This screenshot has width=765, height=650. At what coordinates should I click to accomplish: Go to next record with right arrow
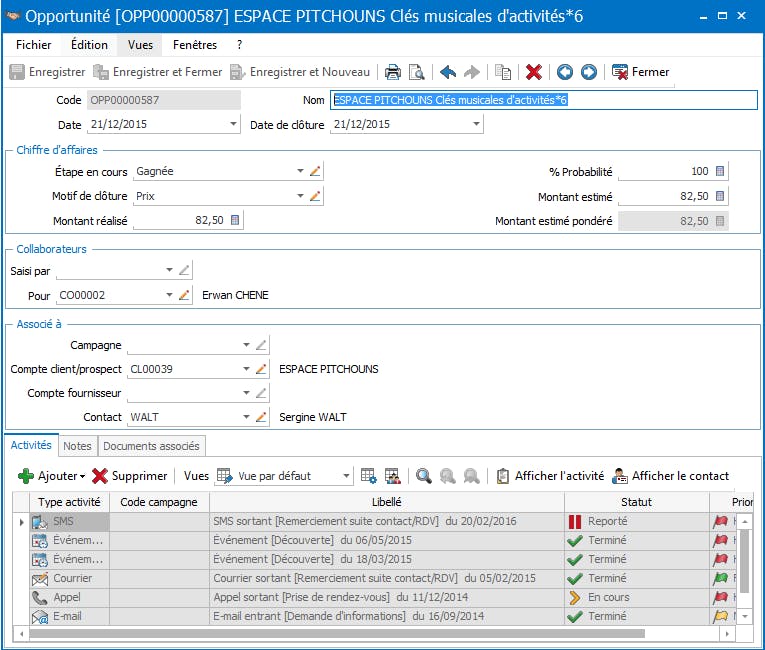click(x=589, y=72)
